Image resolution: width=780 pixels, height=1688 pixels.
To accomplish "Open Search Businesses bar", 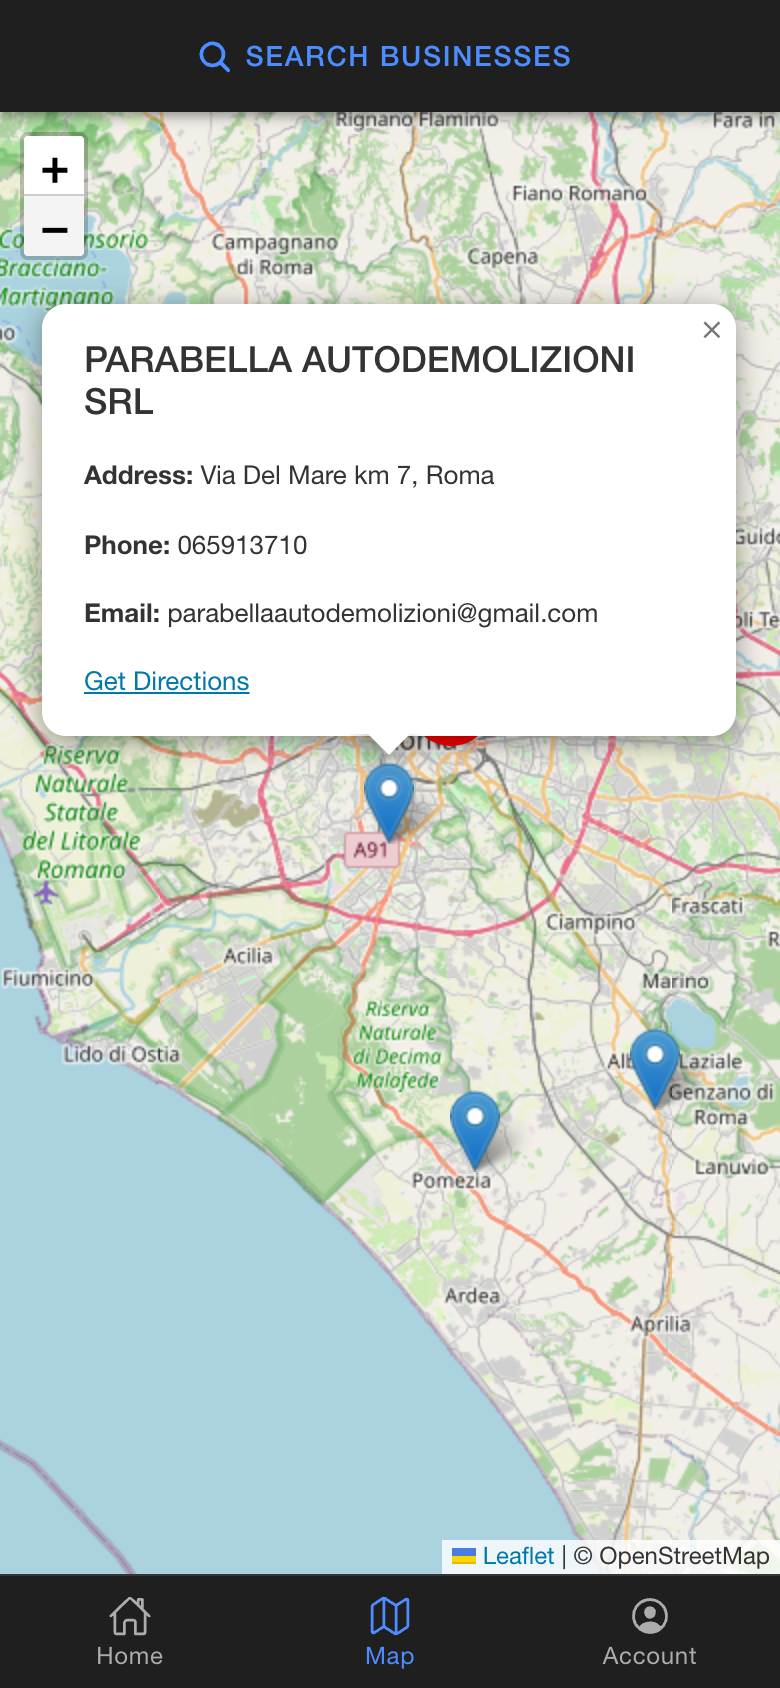I will [x=386, y=56].
